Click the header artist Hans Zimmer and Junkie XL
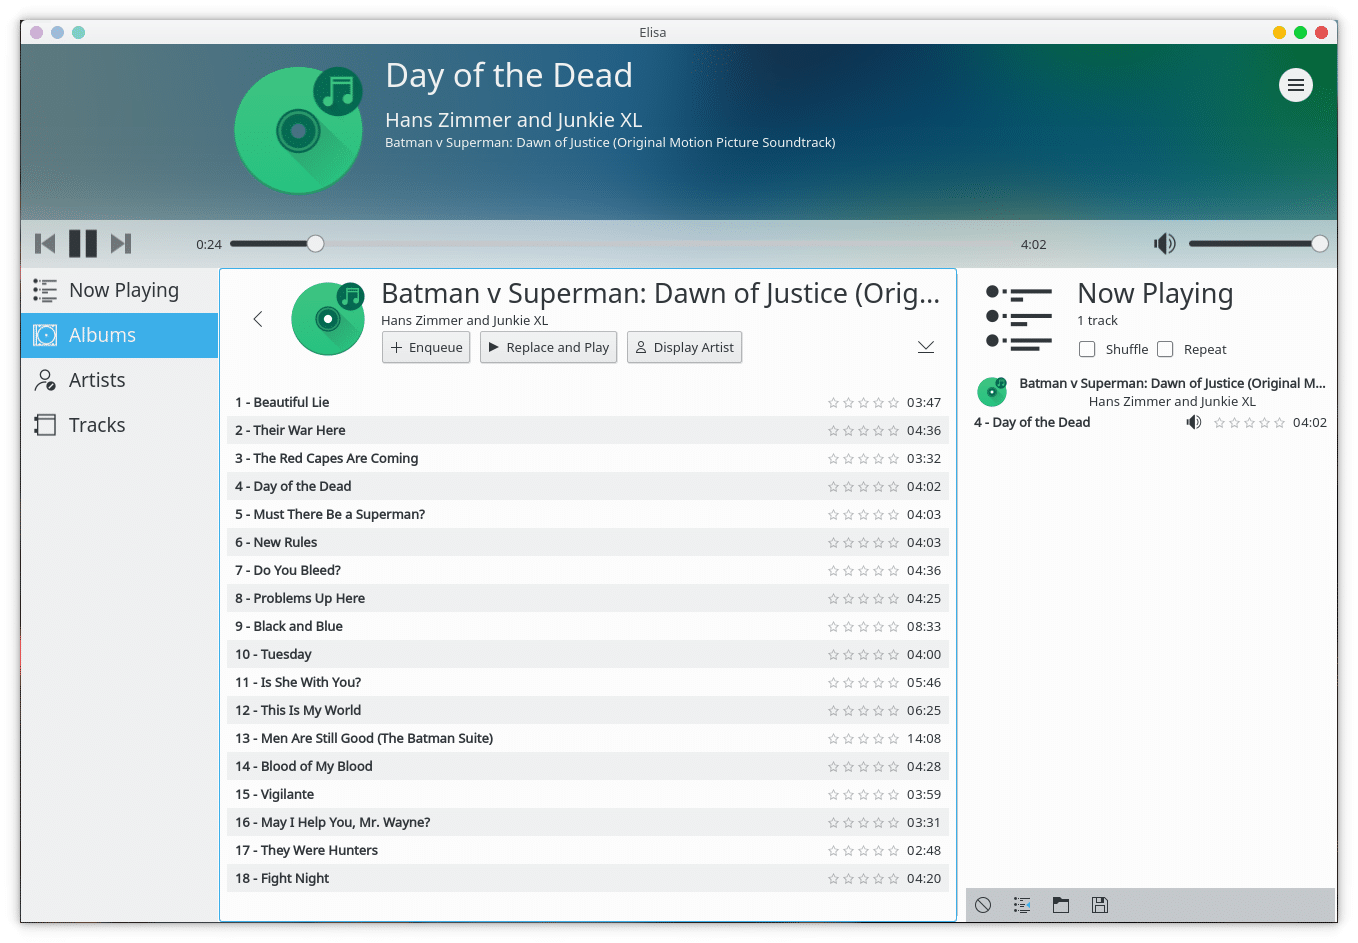Screen dimensions: 1358x943 point(513,120)
